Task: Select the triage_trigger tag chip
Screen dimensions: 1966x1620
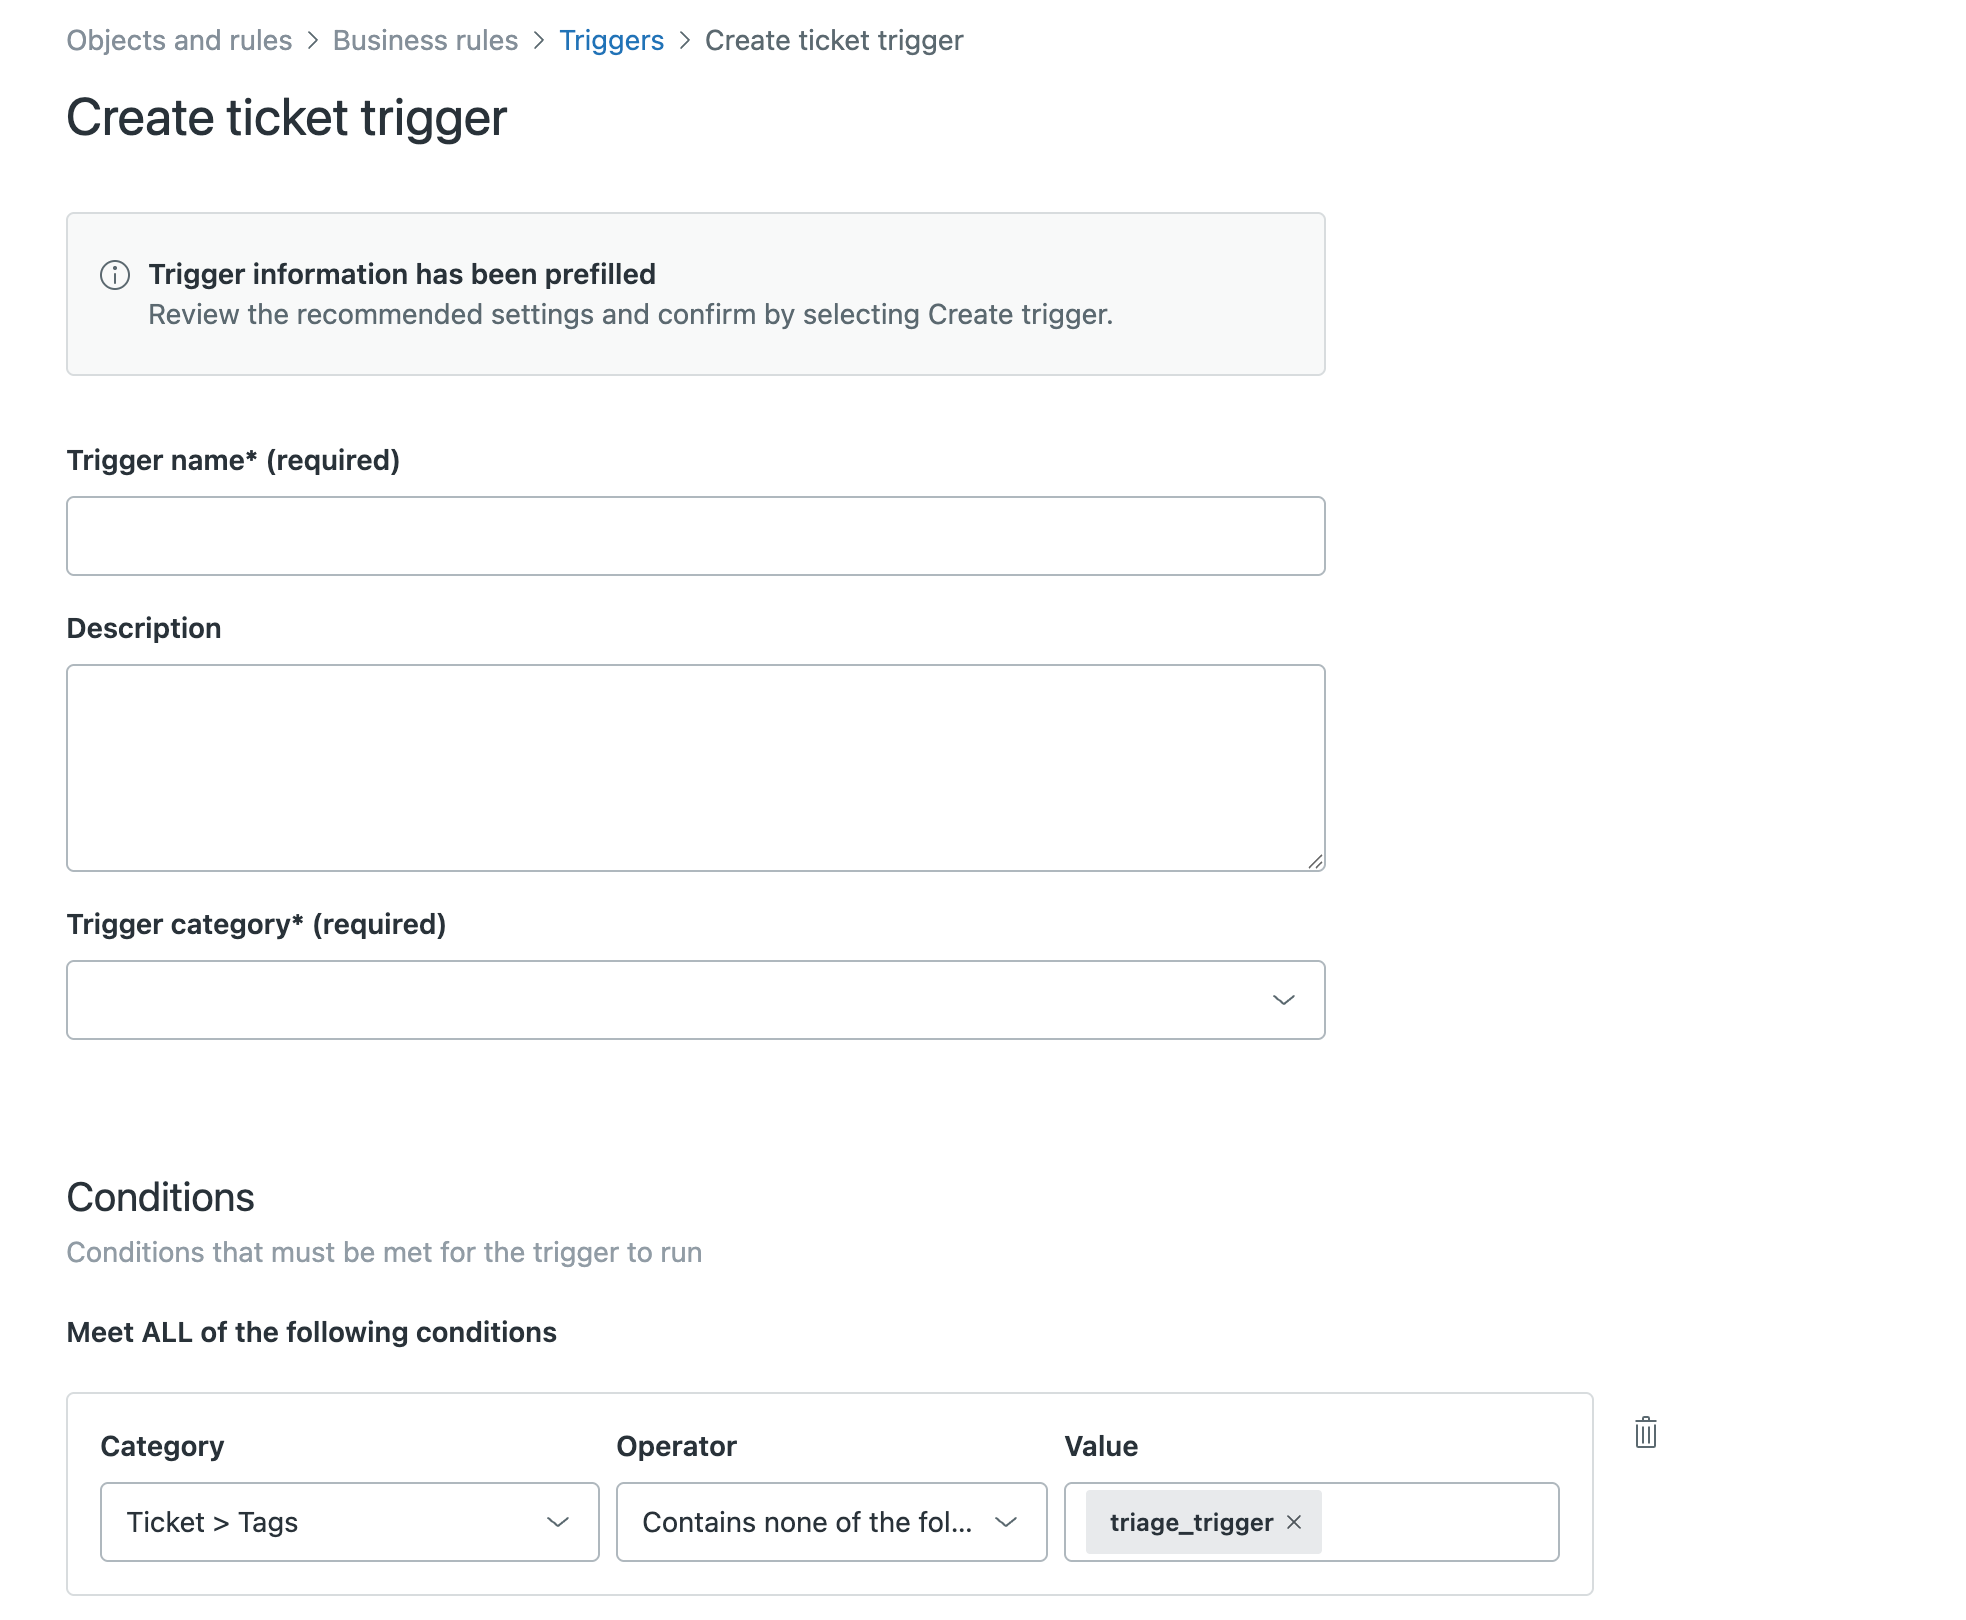Action: [1191, 1522]
